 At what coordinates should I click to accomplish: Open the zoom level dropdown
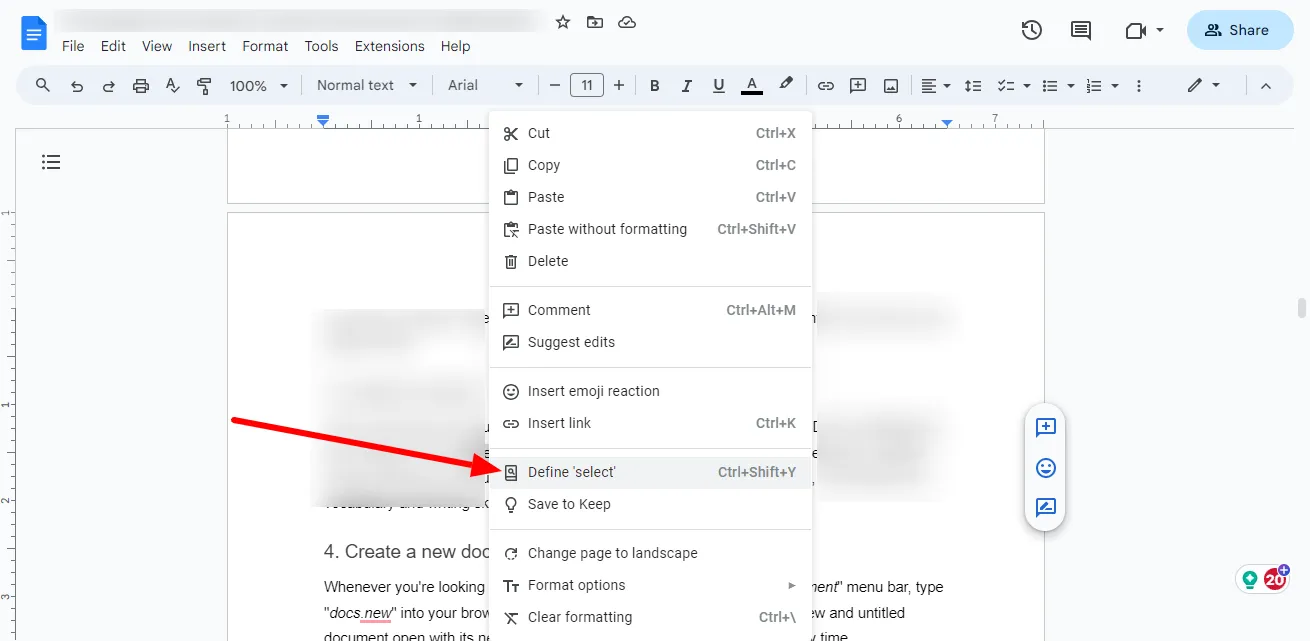[257, 85]
